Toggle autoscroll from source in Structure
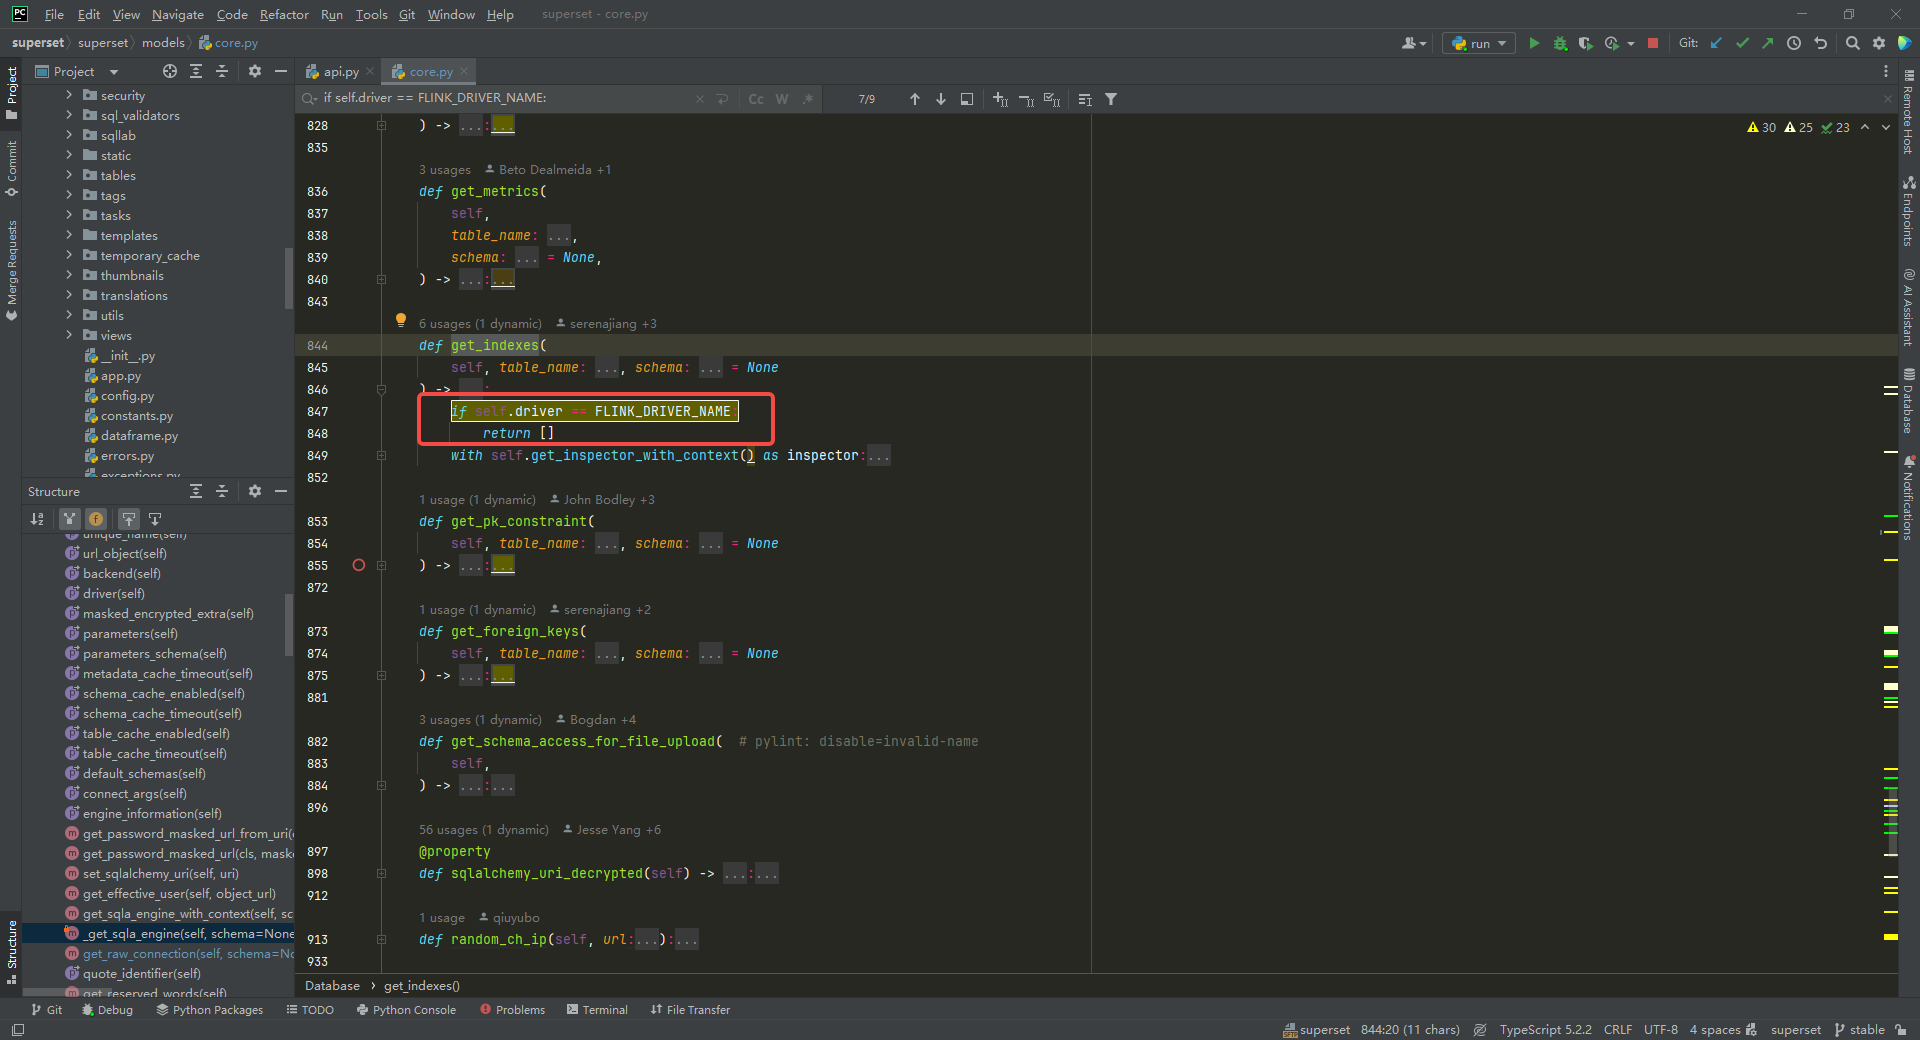The image size is (1920, 1040). pos(155,518)
